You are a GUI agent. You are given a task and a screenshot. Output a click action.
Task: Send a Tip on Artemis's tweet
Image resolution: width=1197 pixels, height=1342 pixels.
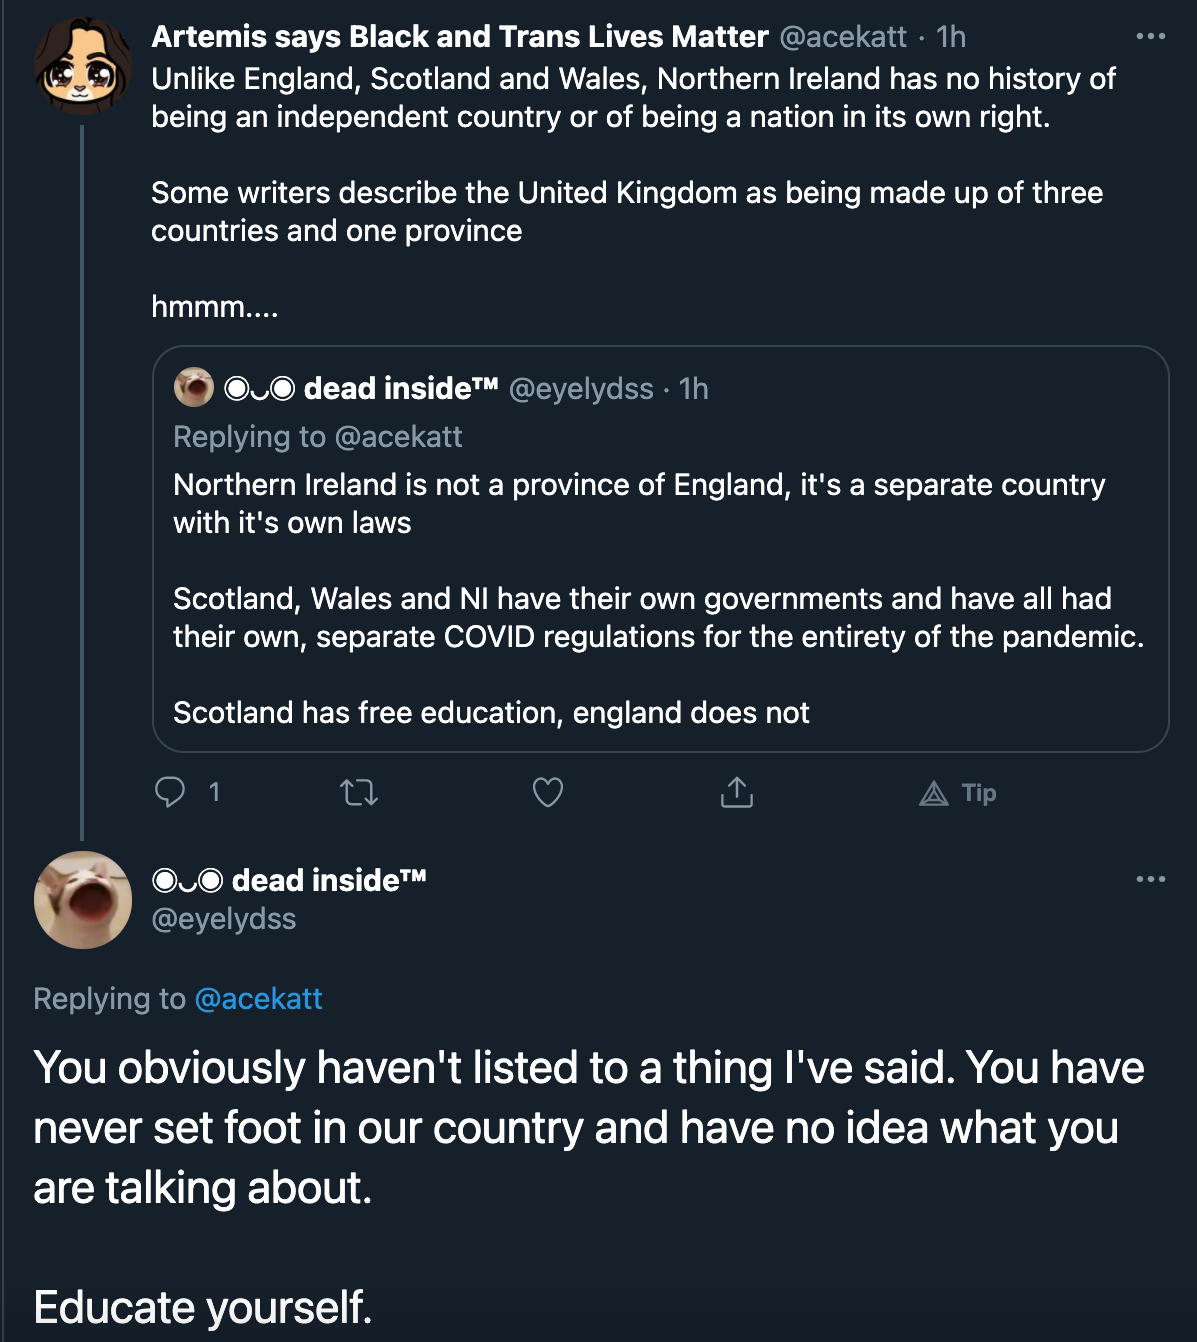958,793
